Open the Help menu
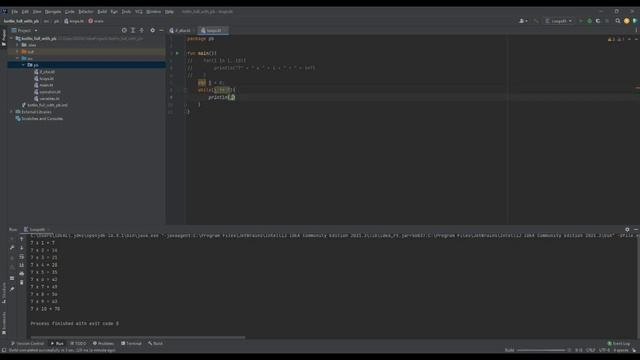The width and height of the screenshot is (640, 360). 169,12
